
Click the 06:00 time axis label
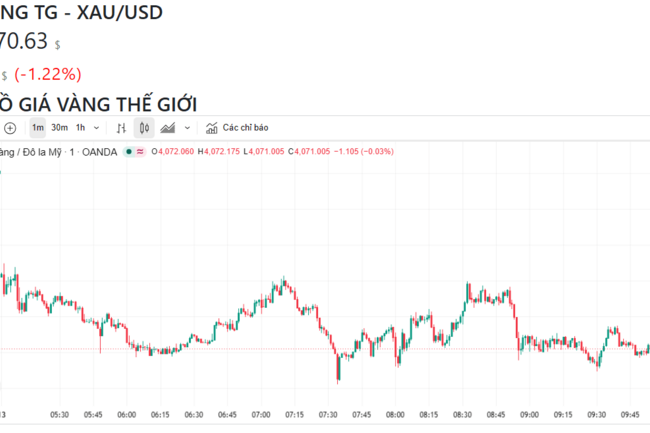click(x=126, y=415)
